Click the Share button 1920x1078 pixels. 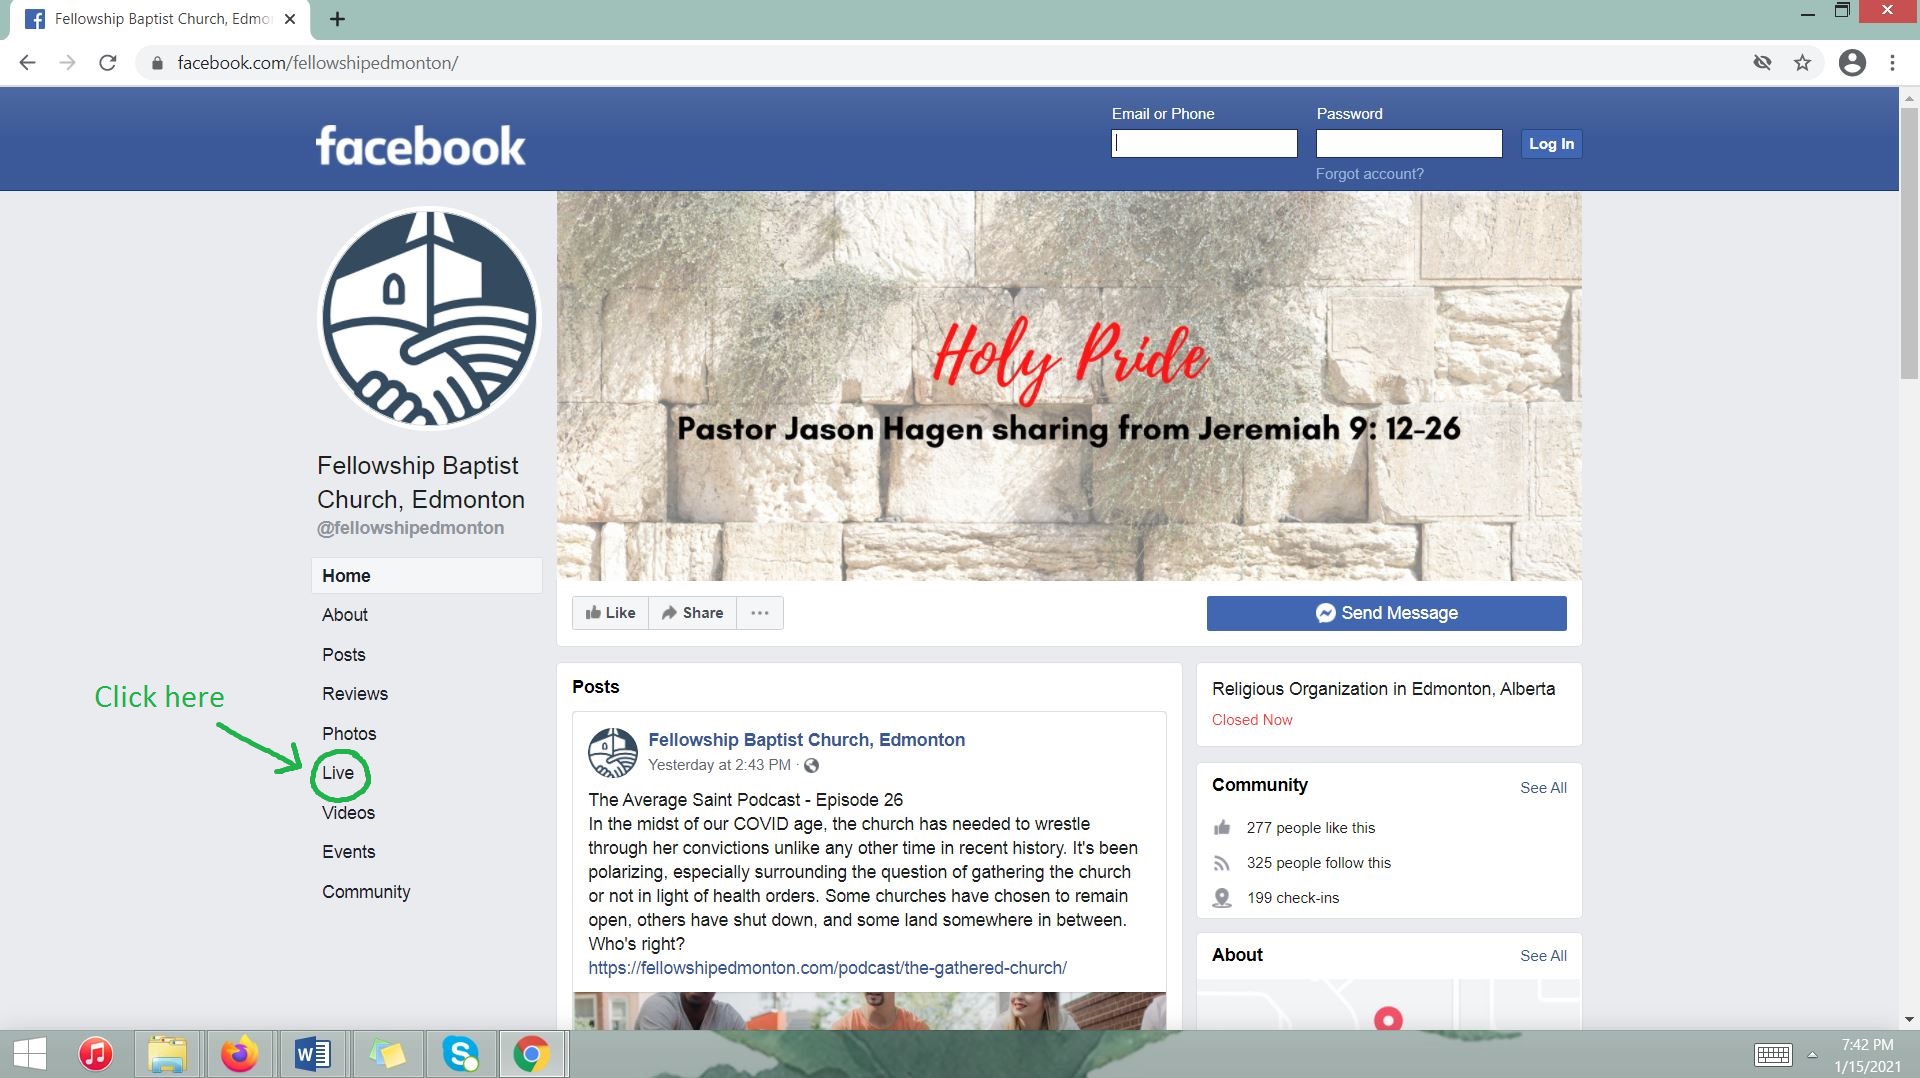pos(692,613)
